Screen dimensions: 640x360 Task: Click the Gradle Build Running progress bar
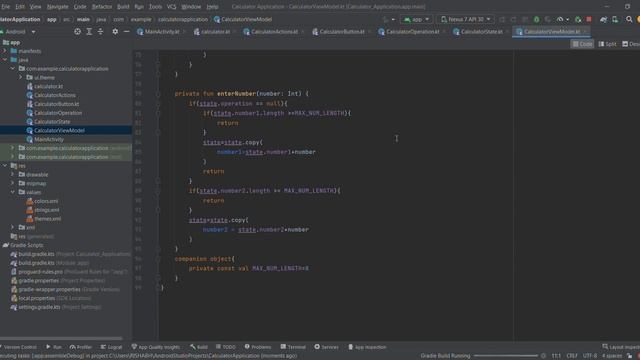(505, 356)
